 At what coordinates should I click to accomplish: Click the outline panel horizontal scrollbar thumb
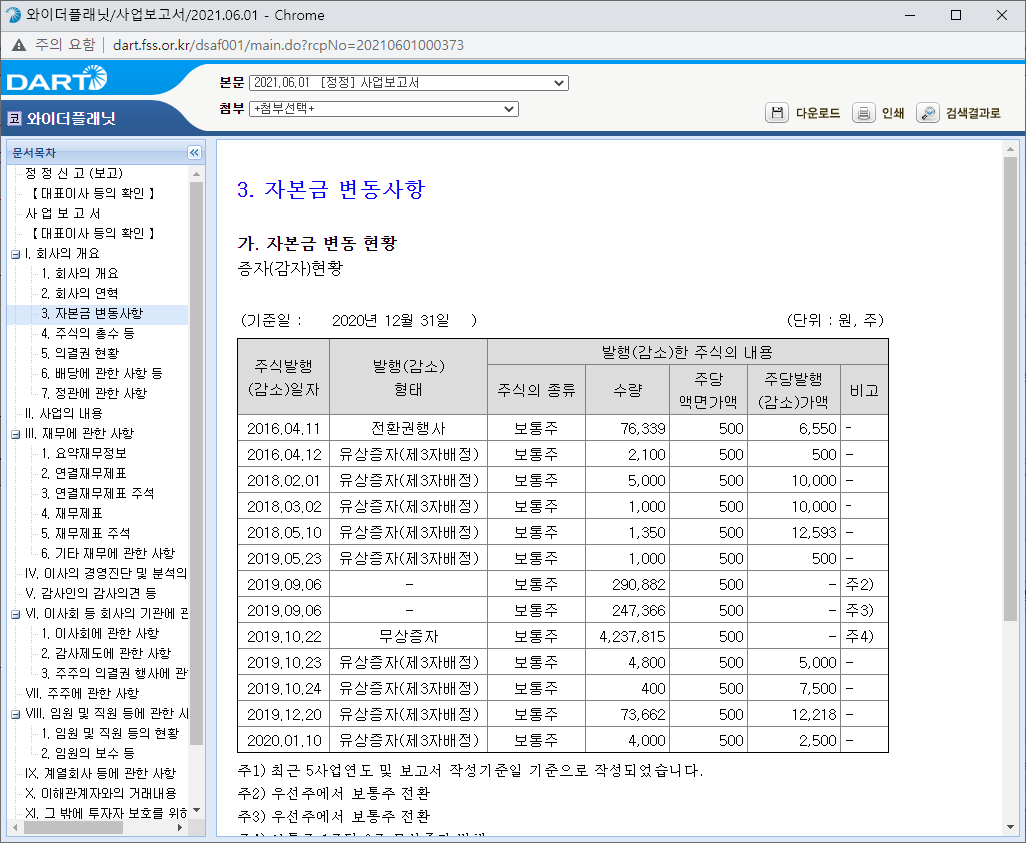click(x=73, y=827)
